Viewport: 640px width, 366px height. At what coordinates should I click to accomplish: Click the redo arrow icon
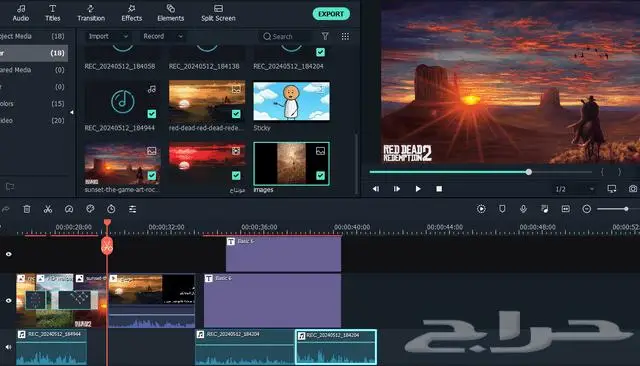click(5, 209)
